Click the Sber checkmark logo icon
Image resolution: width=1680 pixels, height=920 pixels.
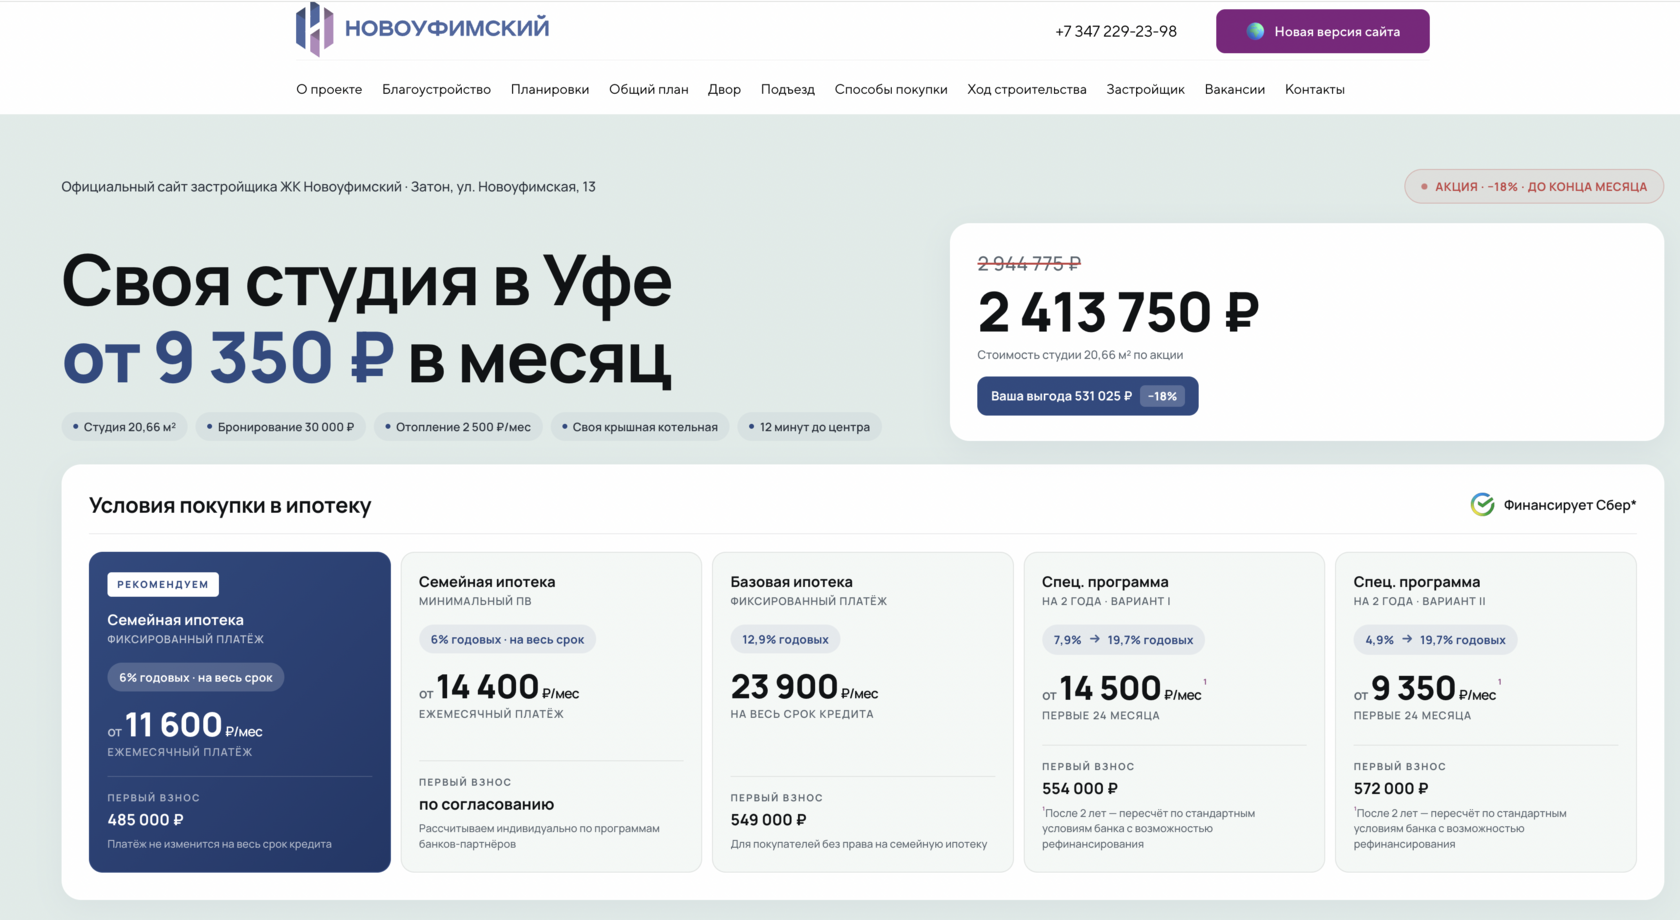click(x=1482, y=505)
